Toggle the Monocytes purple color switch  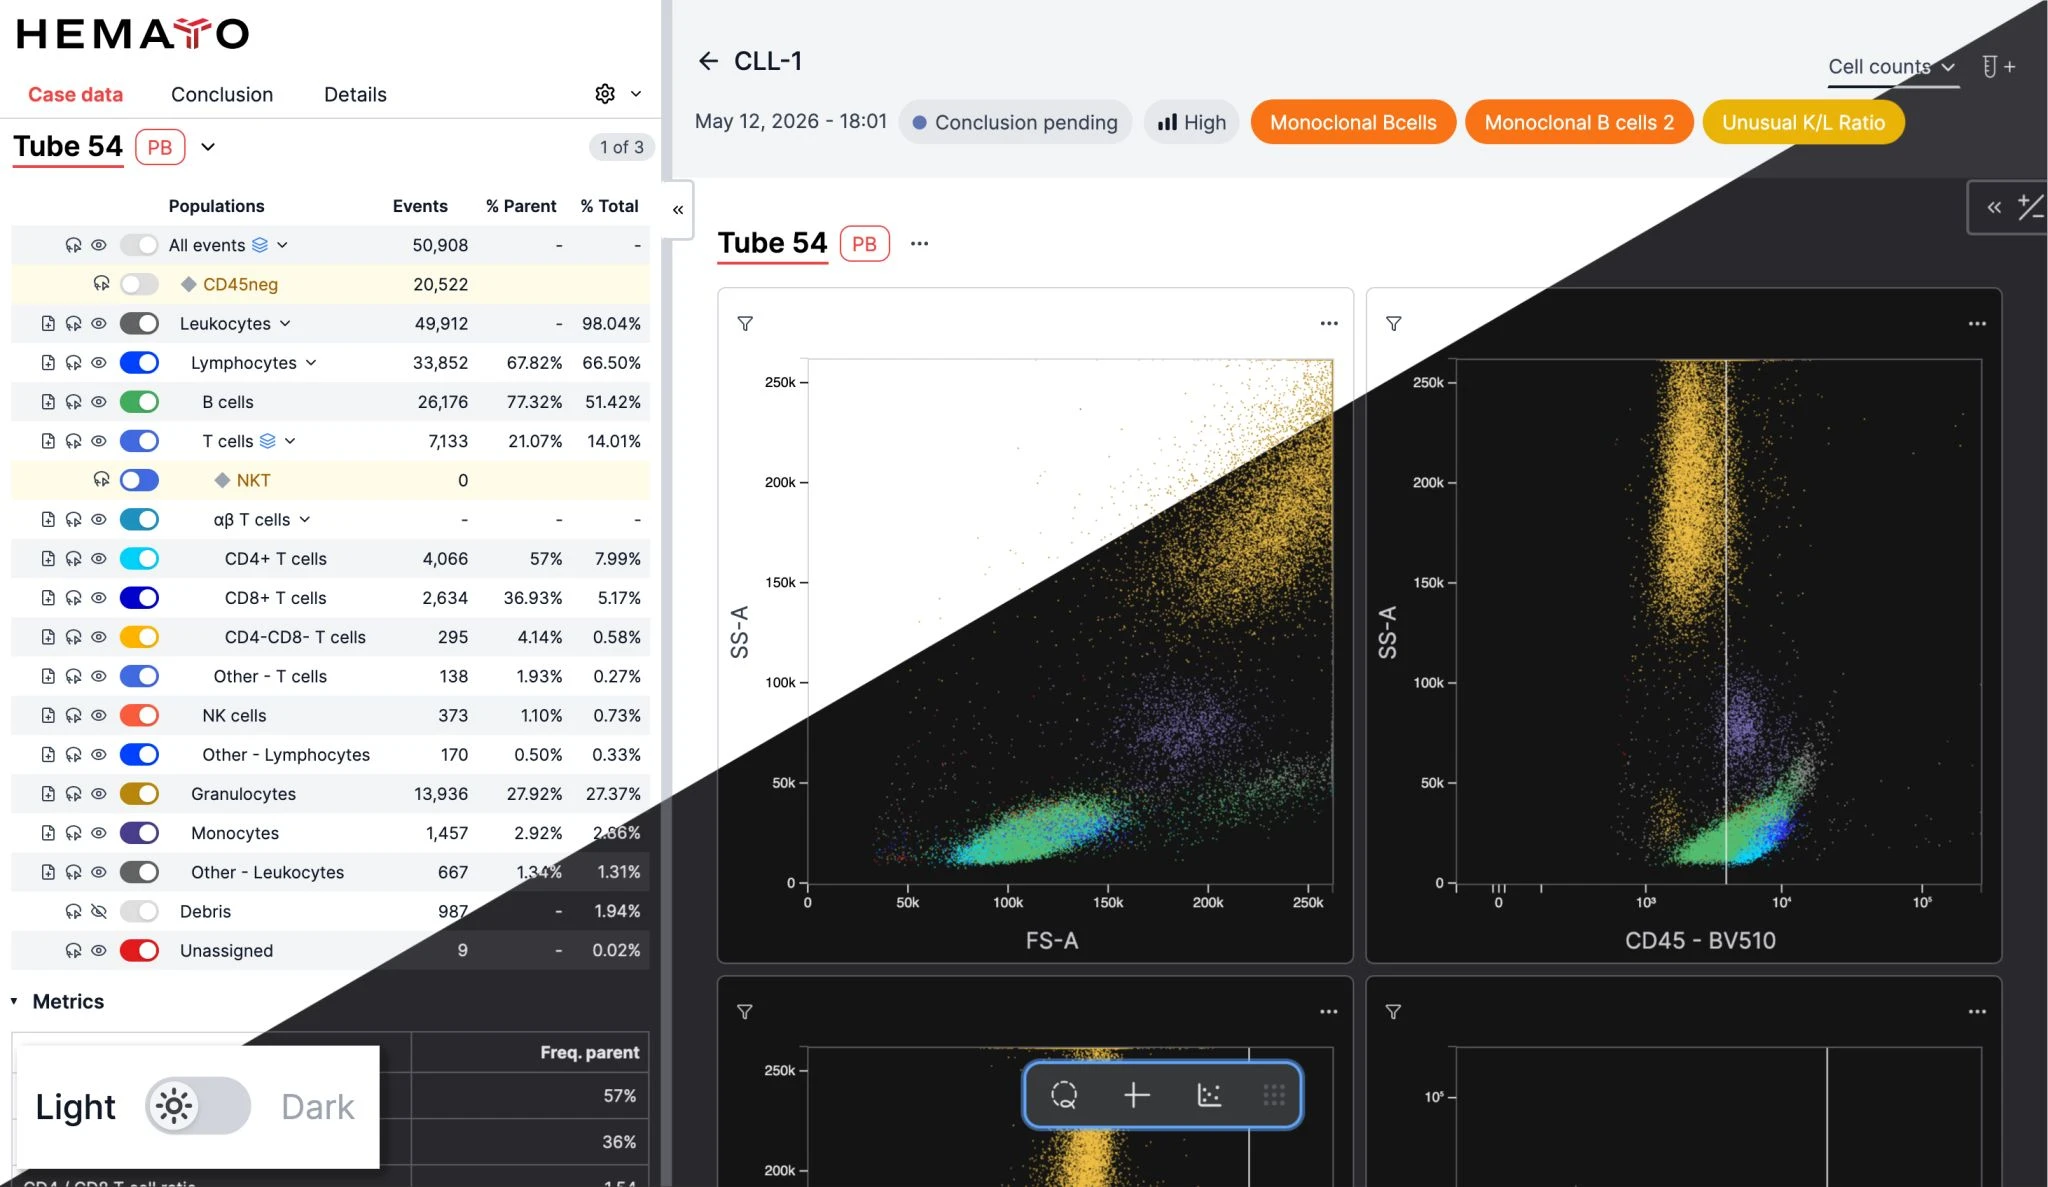[139, 833]
